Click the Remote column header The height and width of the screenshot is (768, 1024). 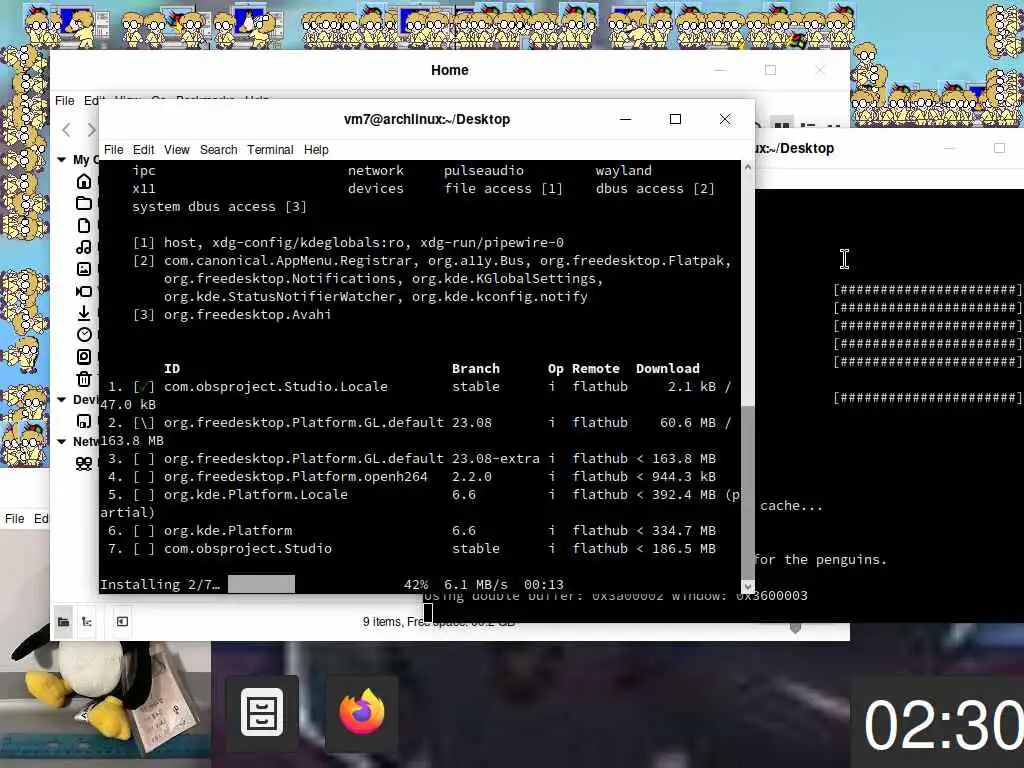click(596, 368)
